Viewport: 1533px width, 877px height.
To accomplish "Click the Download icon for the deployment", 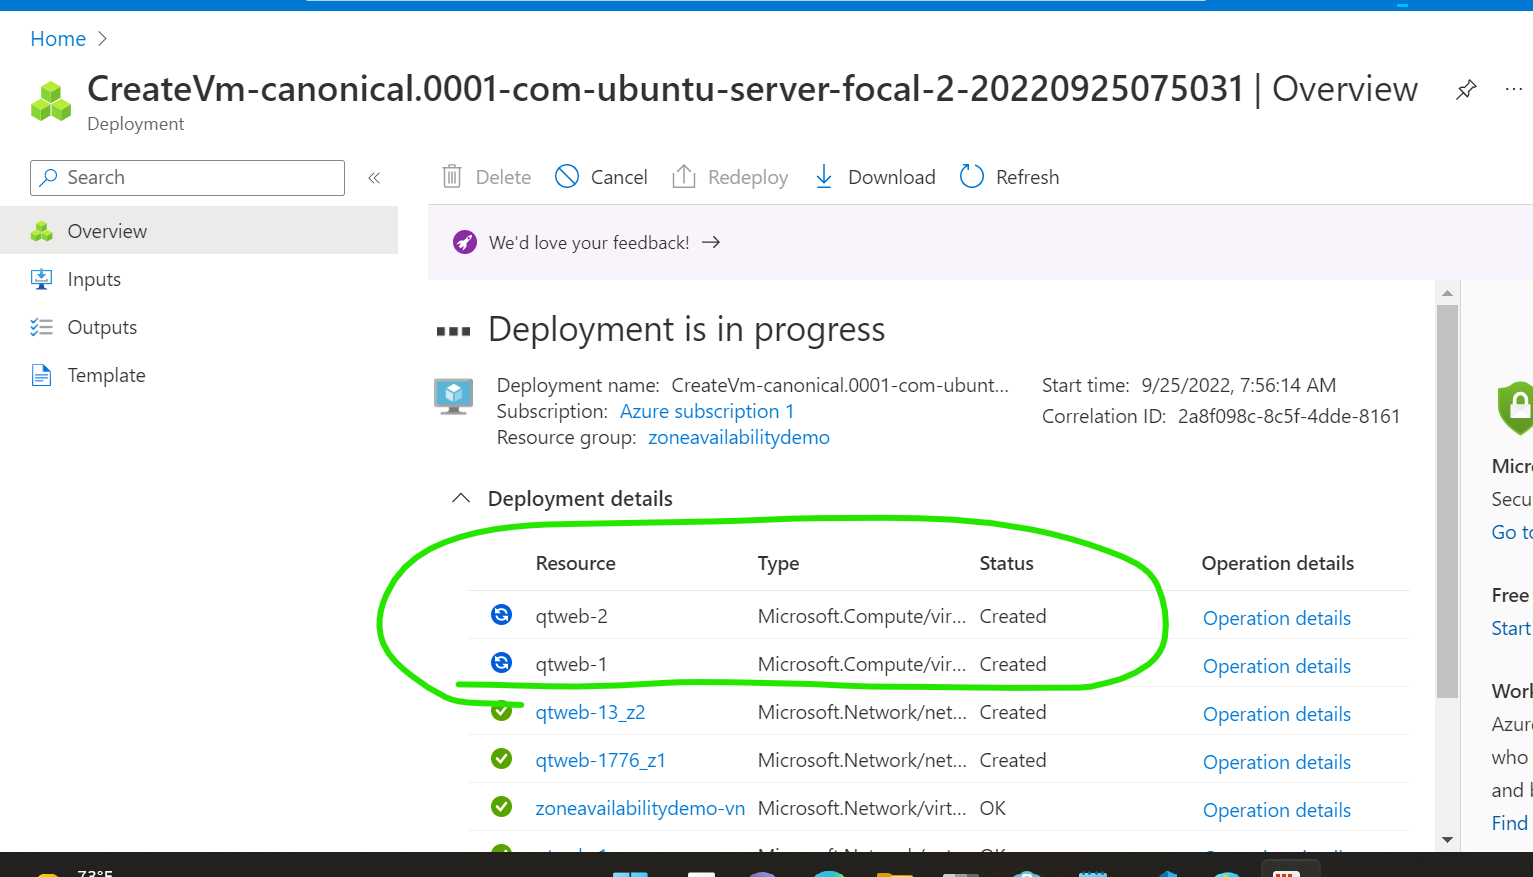I will 824,176.
